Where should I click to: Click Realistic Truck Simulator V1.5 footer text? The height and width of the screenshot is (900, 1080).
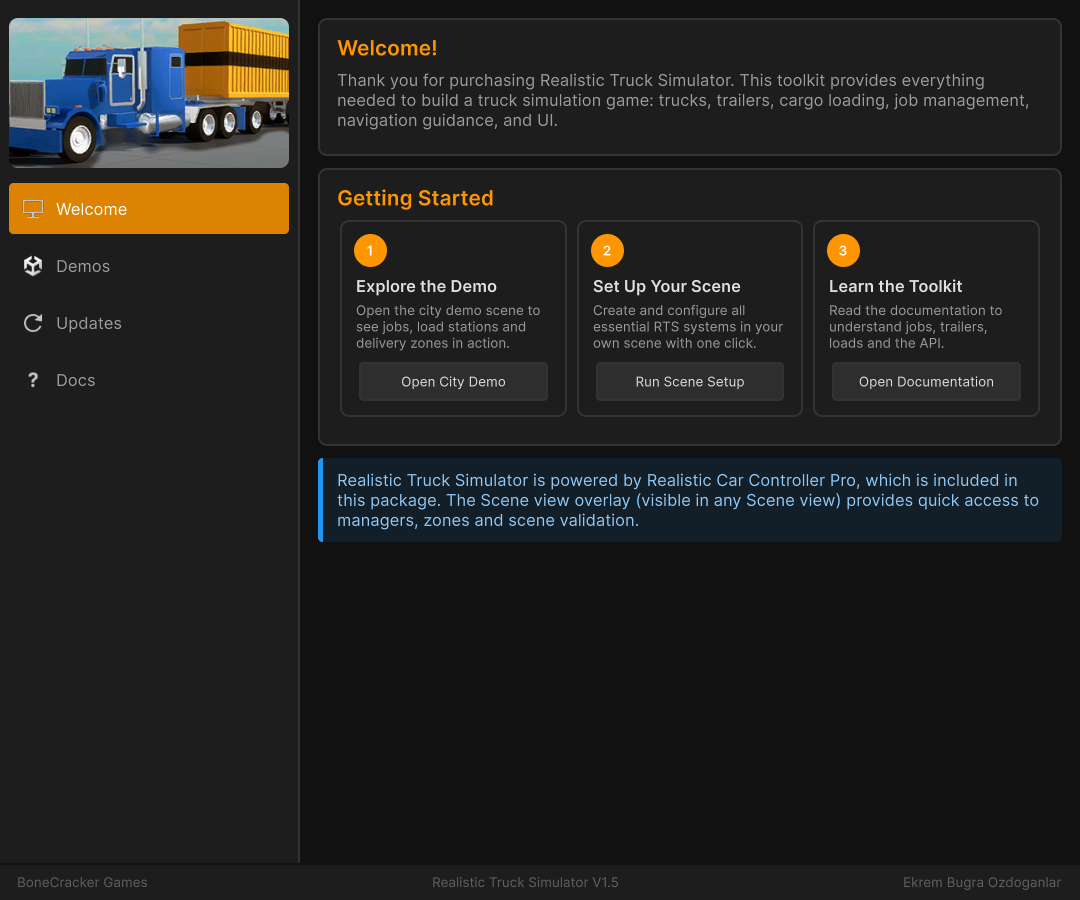(x=525, y=882)
